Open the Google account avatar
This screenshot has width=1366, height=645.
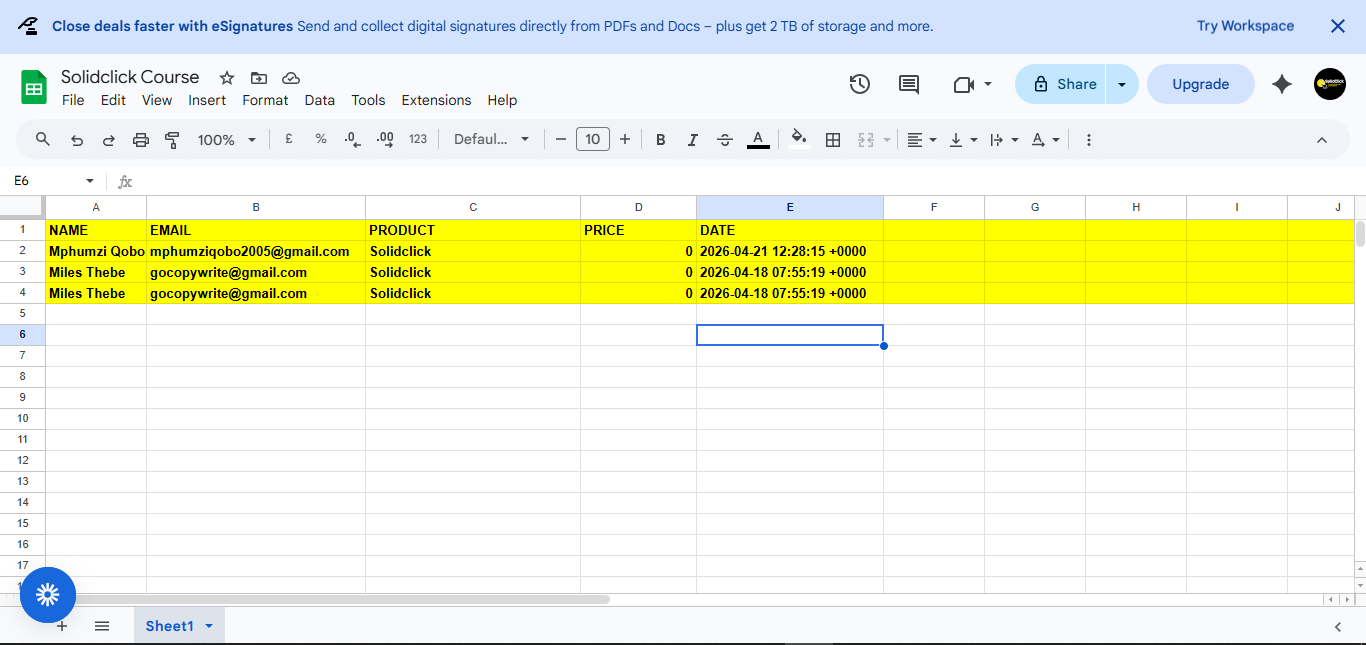coord(1330,84)
